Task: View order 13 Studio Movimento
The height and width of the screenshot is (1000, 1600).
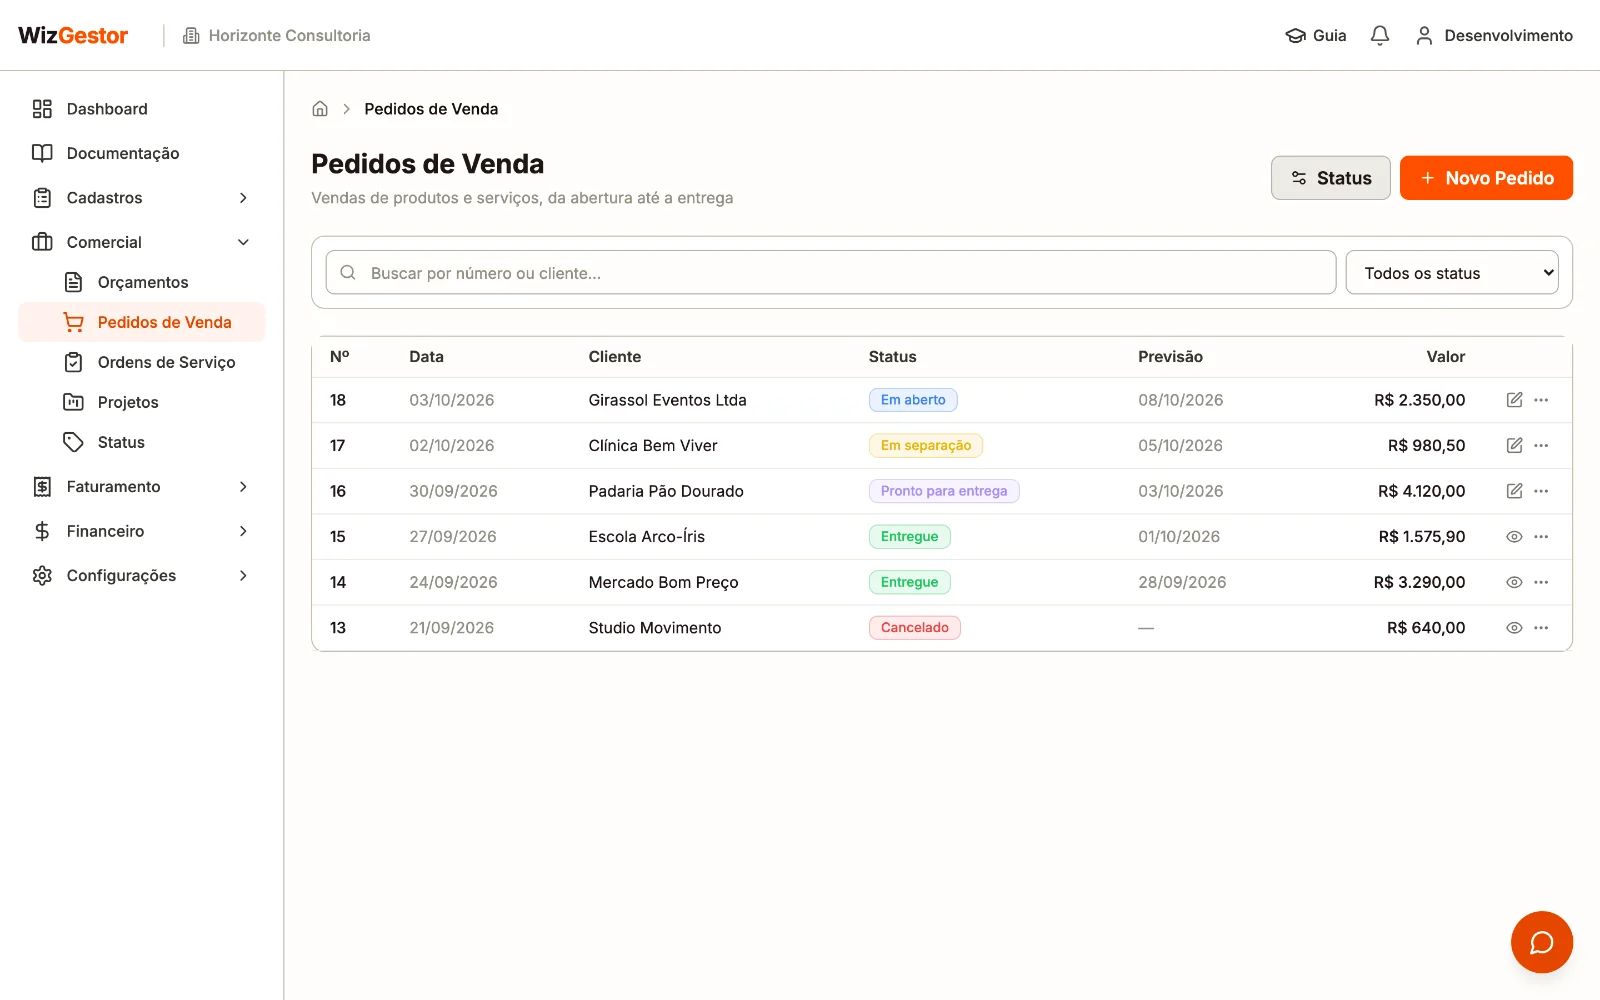Action: pyautogui.click(x=1514, y=628)
